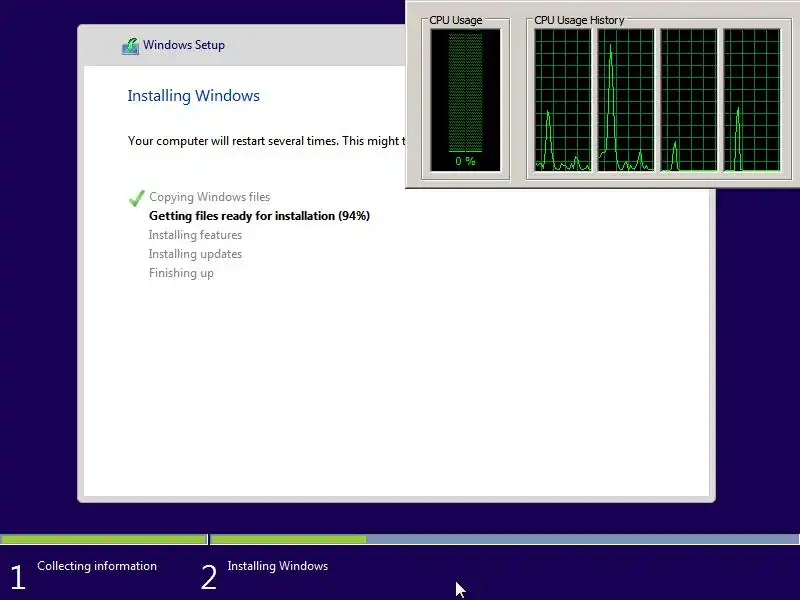This screenshot has width=800, height=600.
Task: Click the stage number 1 at bottom
Action: [x=17, y=577]
